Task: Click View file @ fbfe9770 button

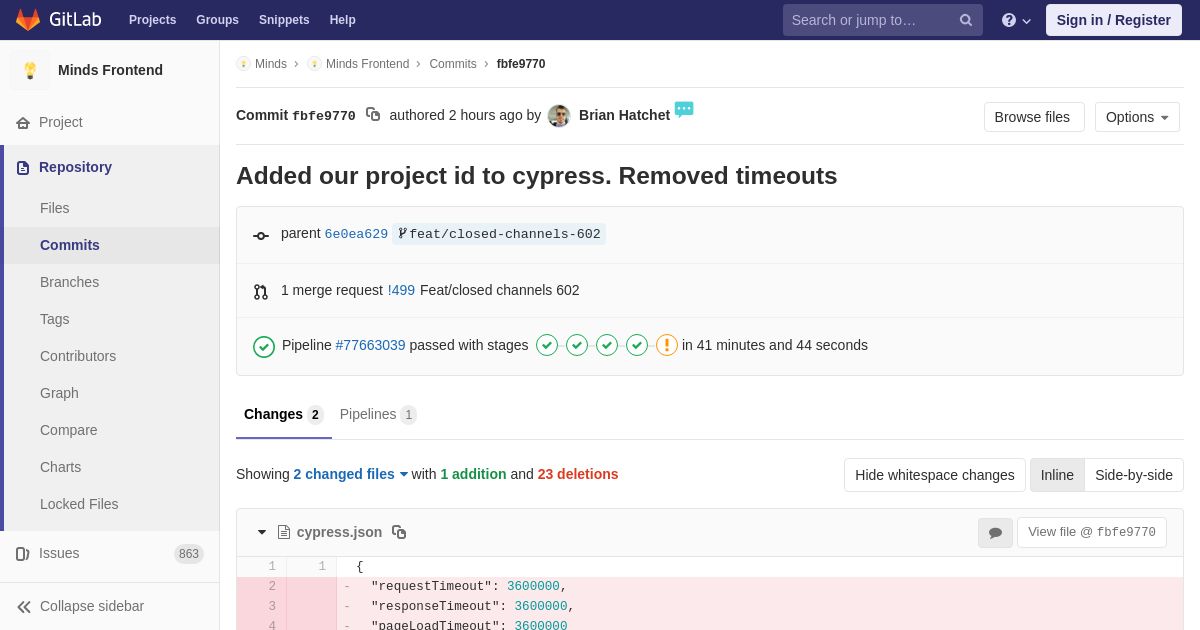Action: pyautogui.click(x=1092, y=533)
